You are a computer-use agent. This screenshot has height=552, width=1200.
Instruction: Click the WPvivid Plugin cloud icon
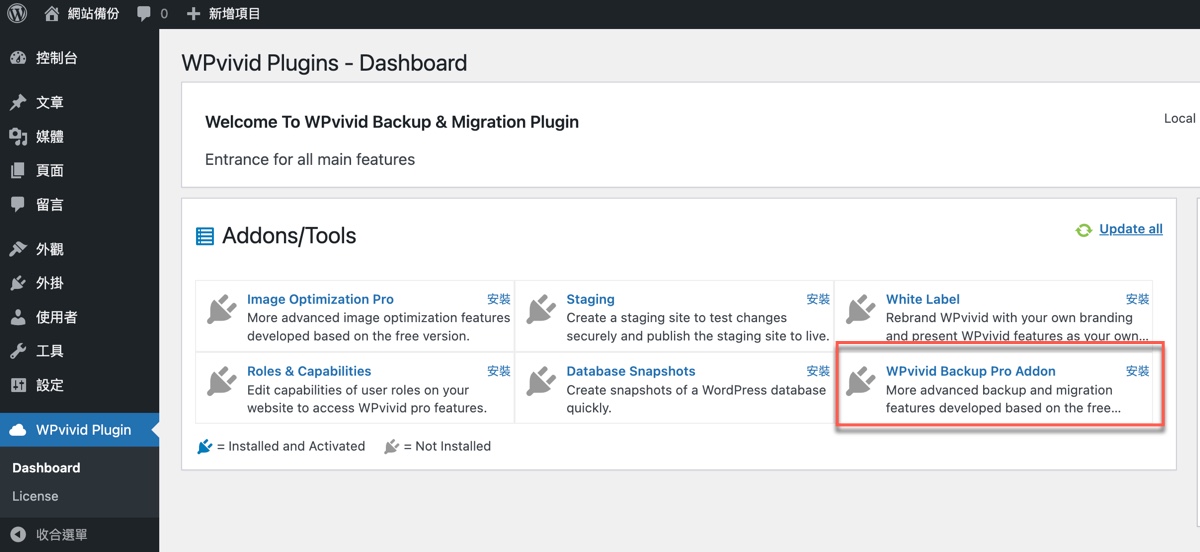pyautogui.click(x=18, y=430)
